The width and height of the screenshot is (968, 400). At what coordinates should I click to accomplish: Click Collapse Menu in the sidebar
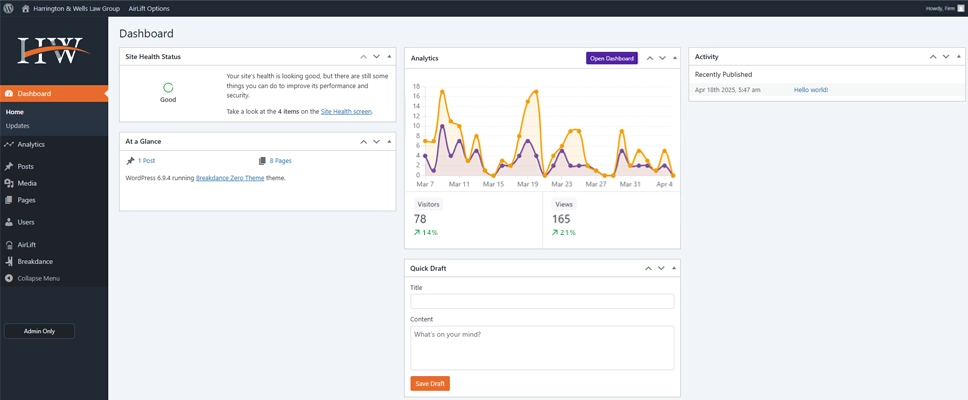[x=38, y=278]
